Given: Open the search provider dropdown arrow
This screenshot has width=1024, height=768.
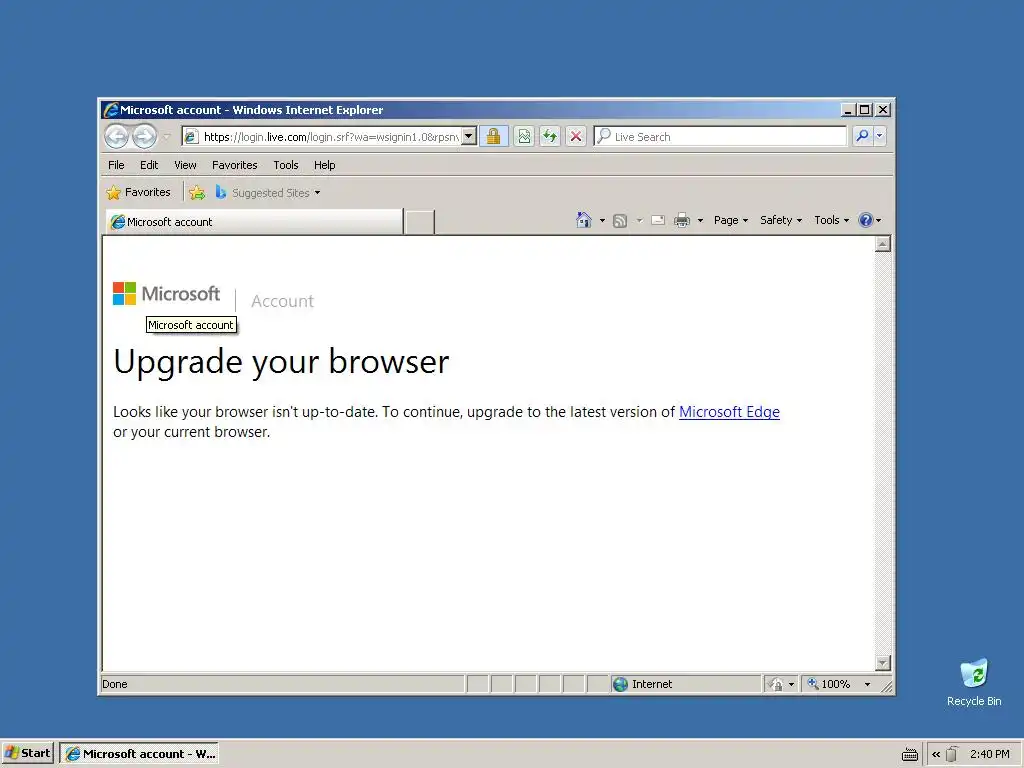Looking at the screenshot, I should coord(879,136).
